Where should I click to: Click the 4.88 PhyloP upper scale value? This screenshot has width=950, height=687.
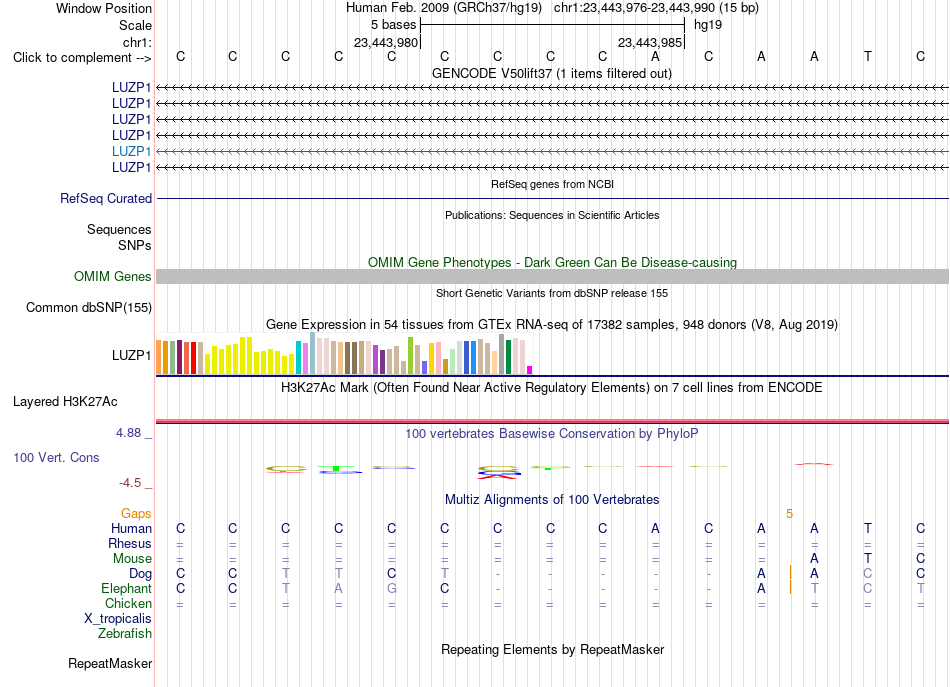tap(128, 433)
